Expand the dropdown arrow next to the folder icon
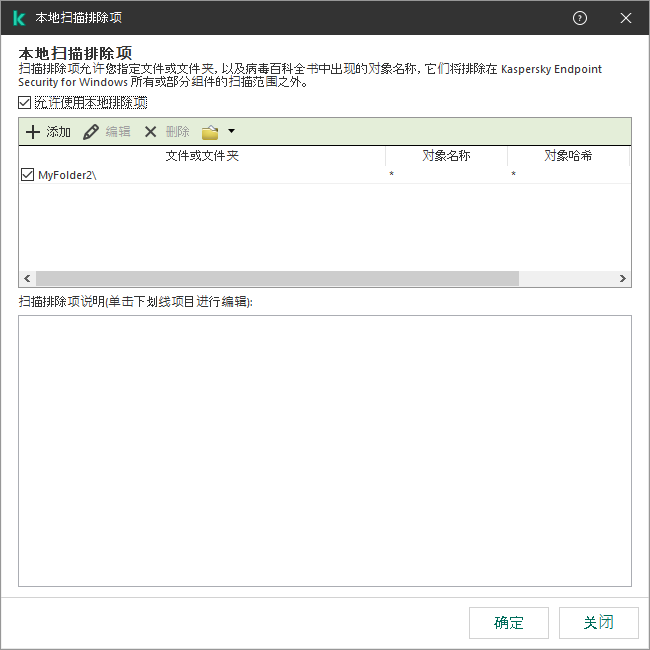 pos(231,131)
